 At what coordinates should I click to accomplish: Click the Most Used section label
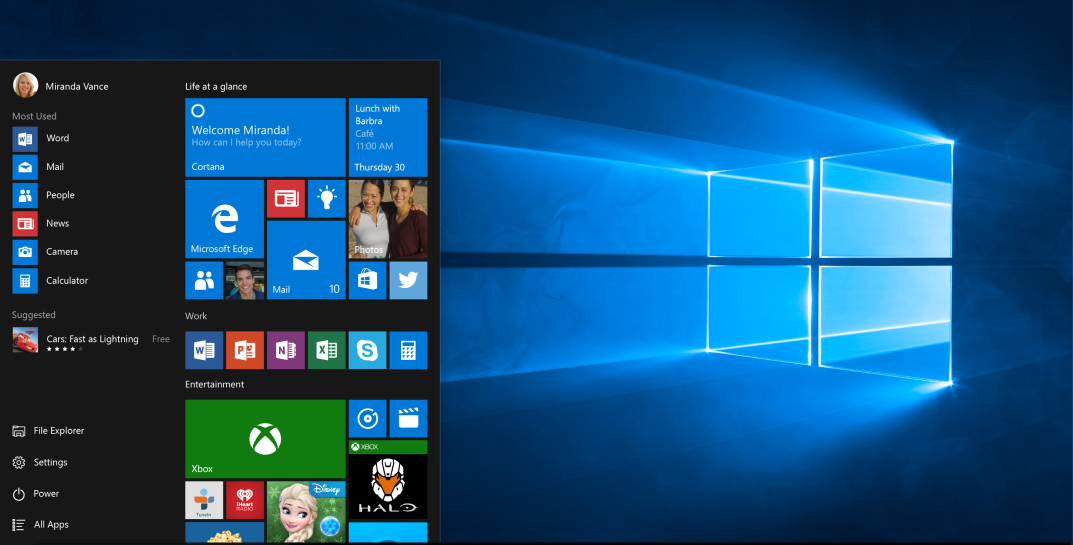[34, 116]
